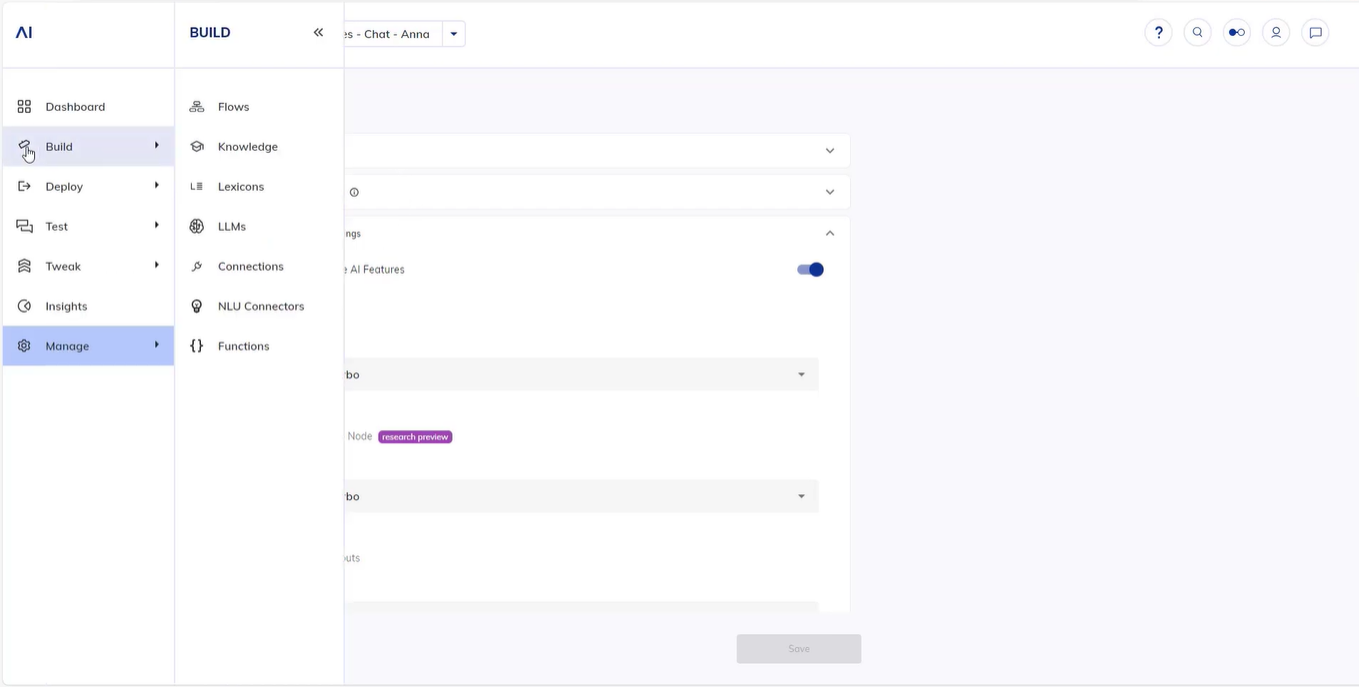Click the 'AI Features' label text
Screen dimensions: 1359x687
point(377,270)
